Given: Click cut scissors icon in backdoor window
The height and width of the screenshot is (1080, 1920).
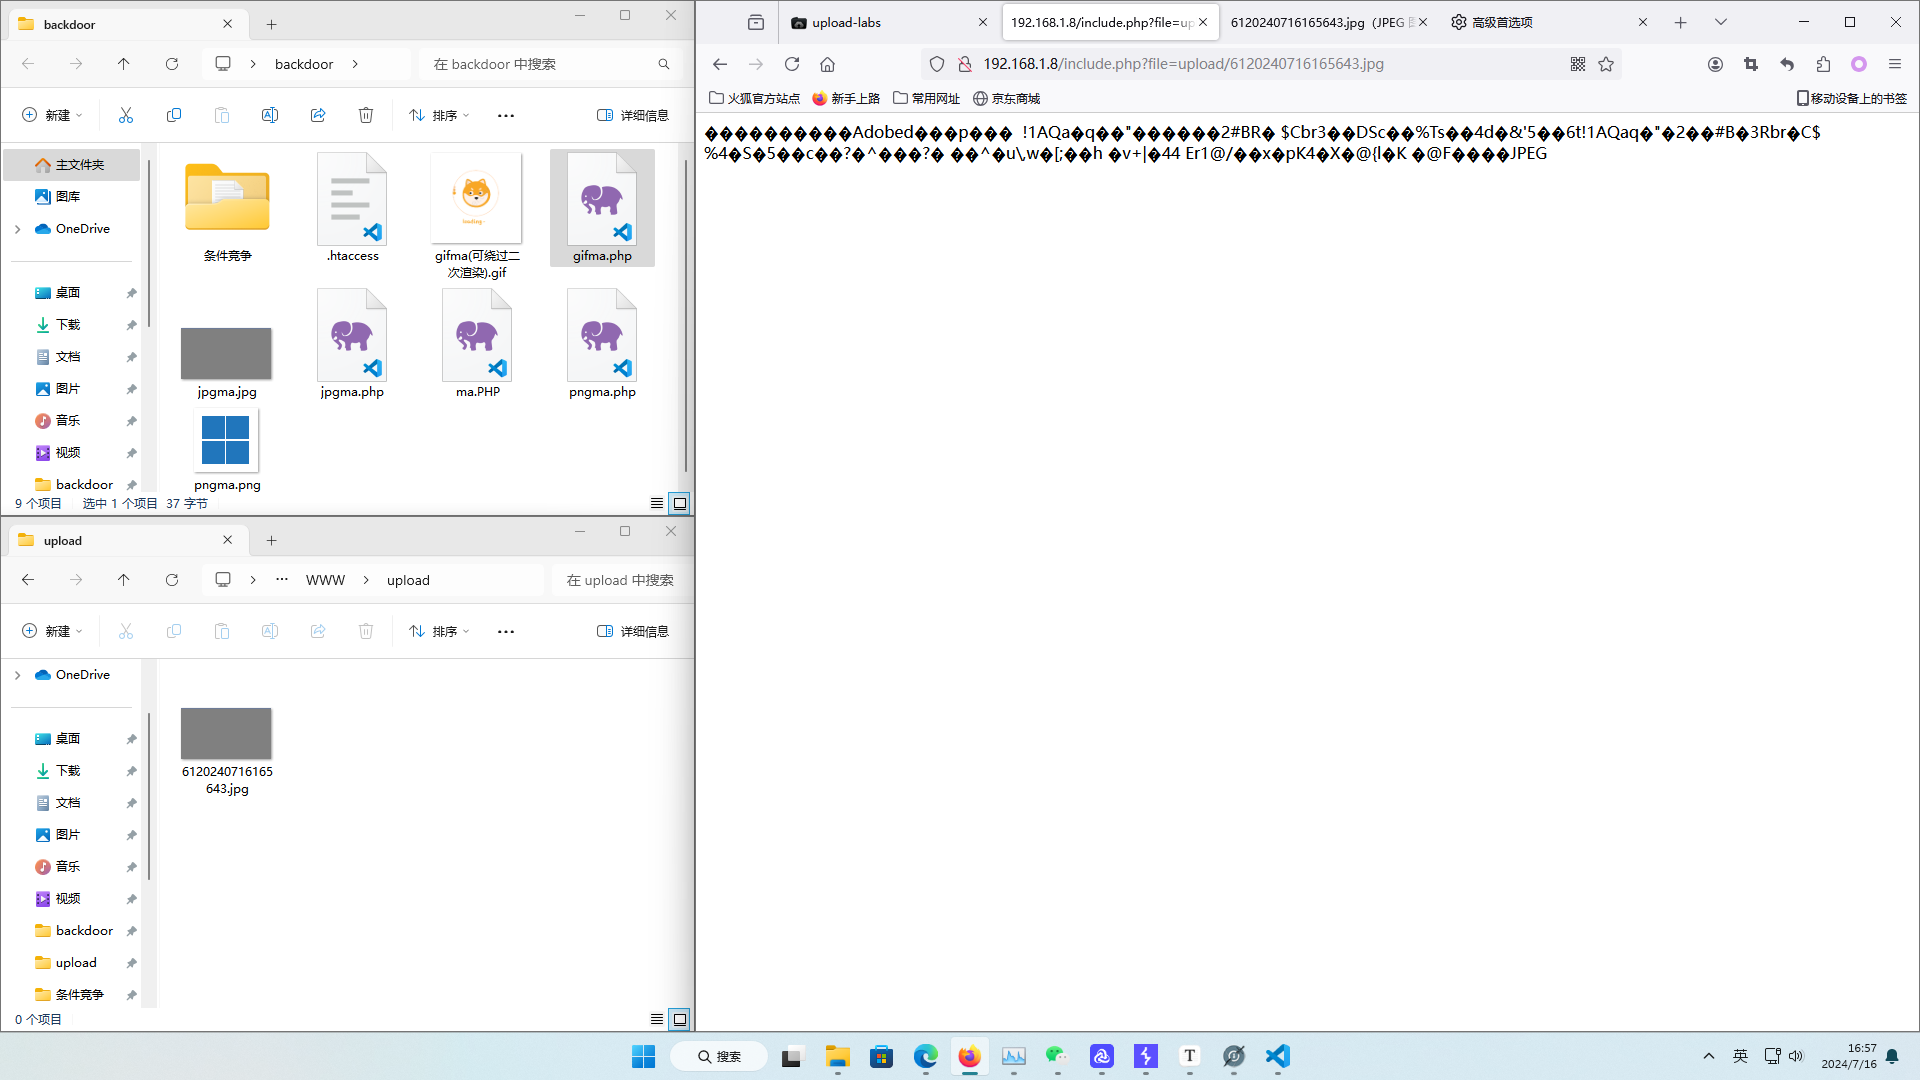Looking at the screenshot, I should 126,115.
